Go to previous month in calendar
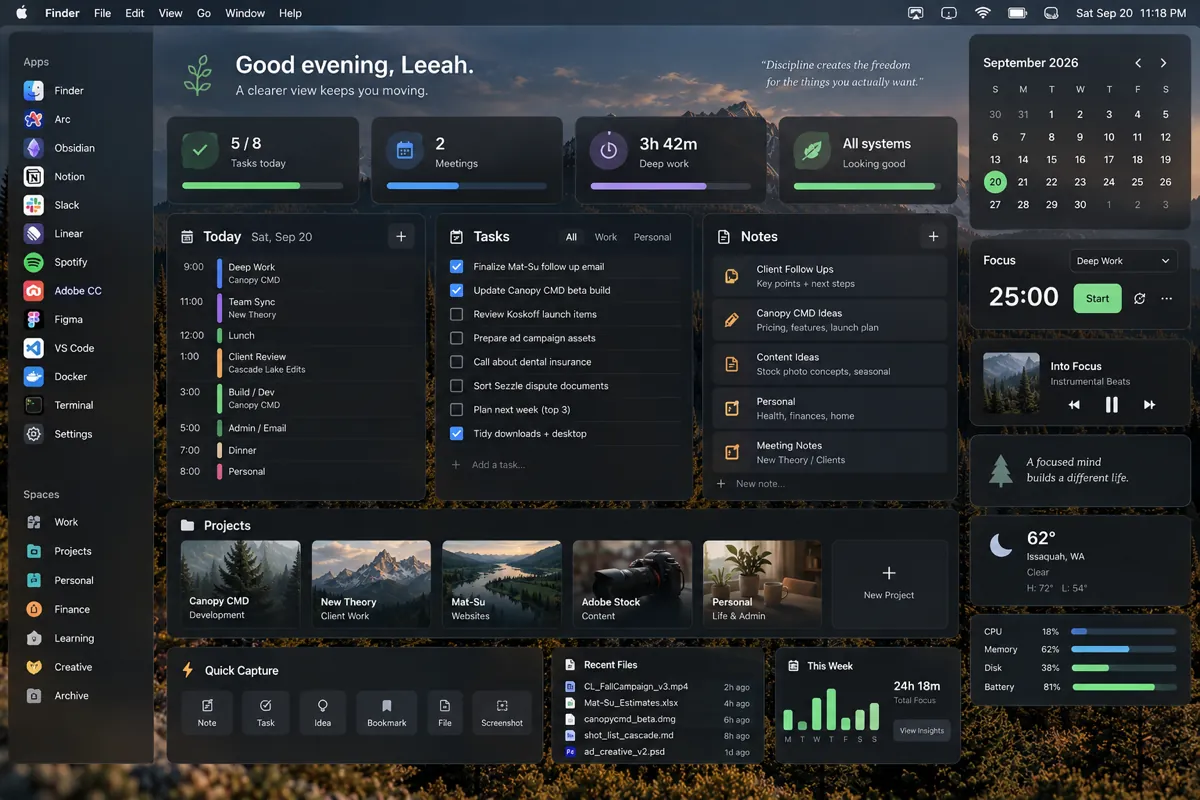1200x800 pixels. pos(1138,63)
